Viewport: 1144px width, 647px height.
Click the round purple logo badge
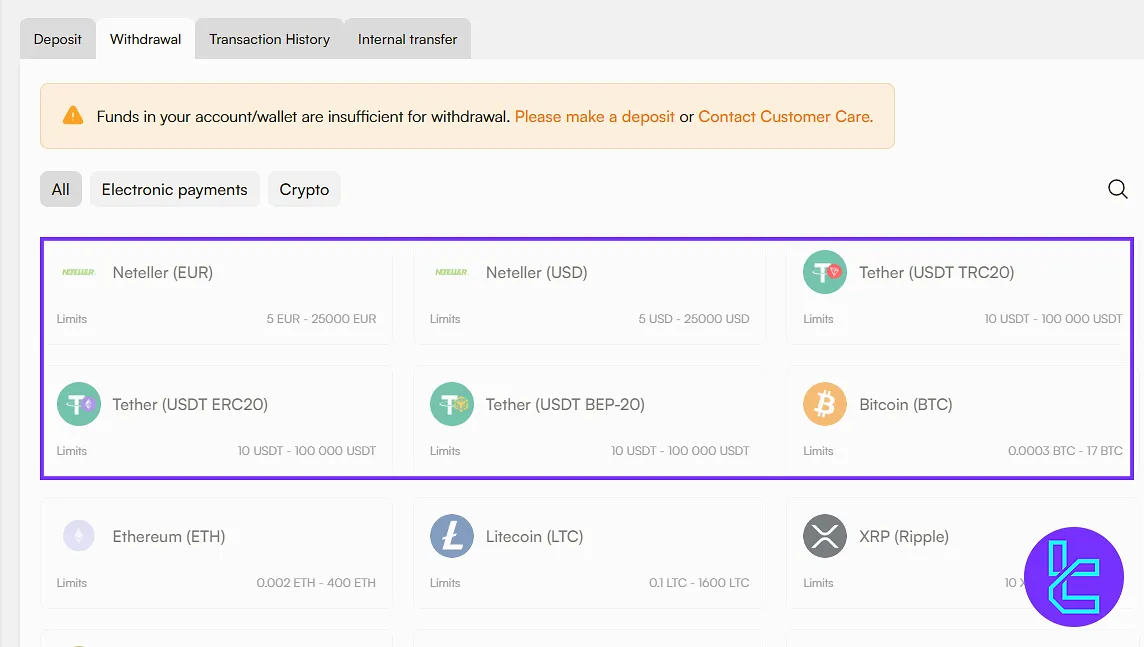(1074, 577)
